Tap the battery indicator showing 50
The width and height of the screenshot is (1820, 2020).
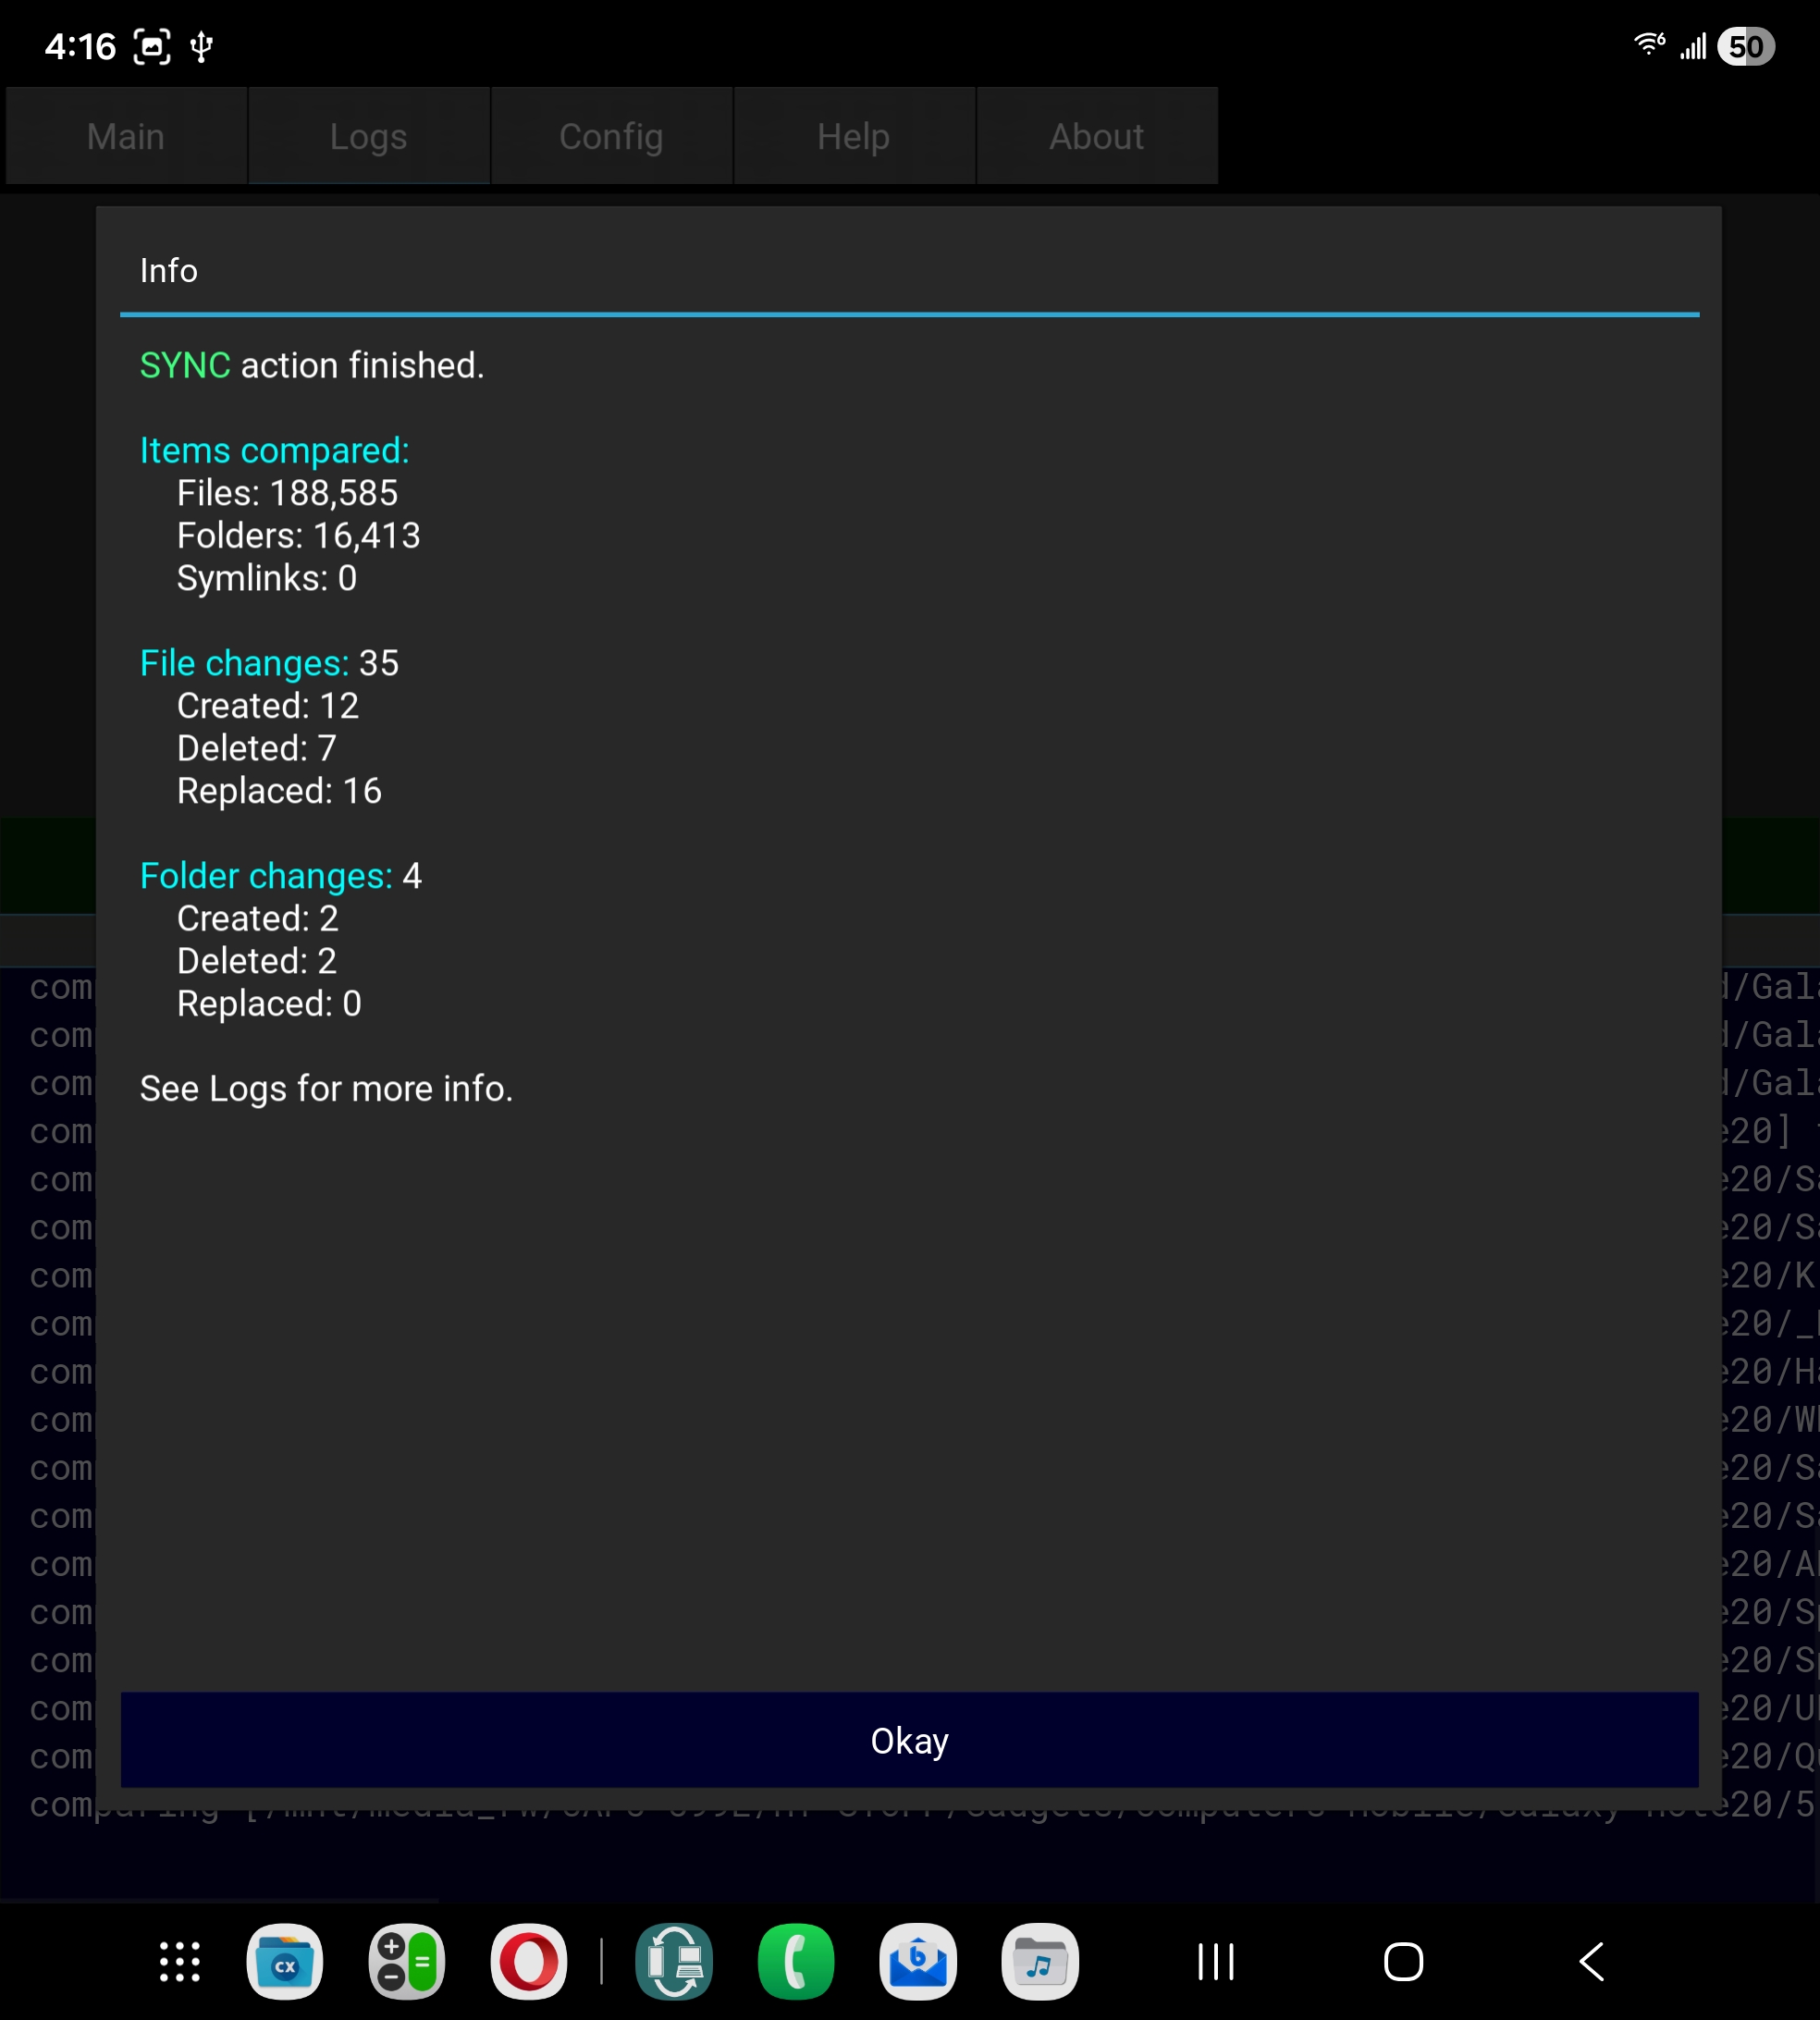1745,47
